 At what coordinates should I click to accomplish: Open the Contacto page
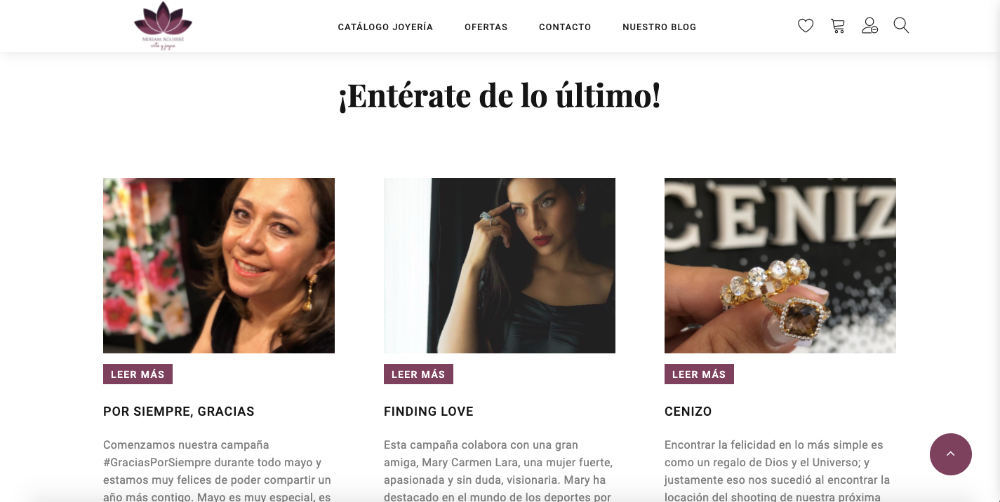click(565, 27)
